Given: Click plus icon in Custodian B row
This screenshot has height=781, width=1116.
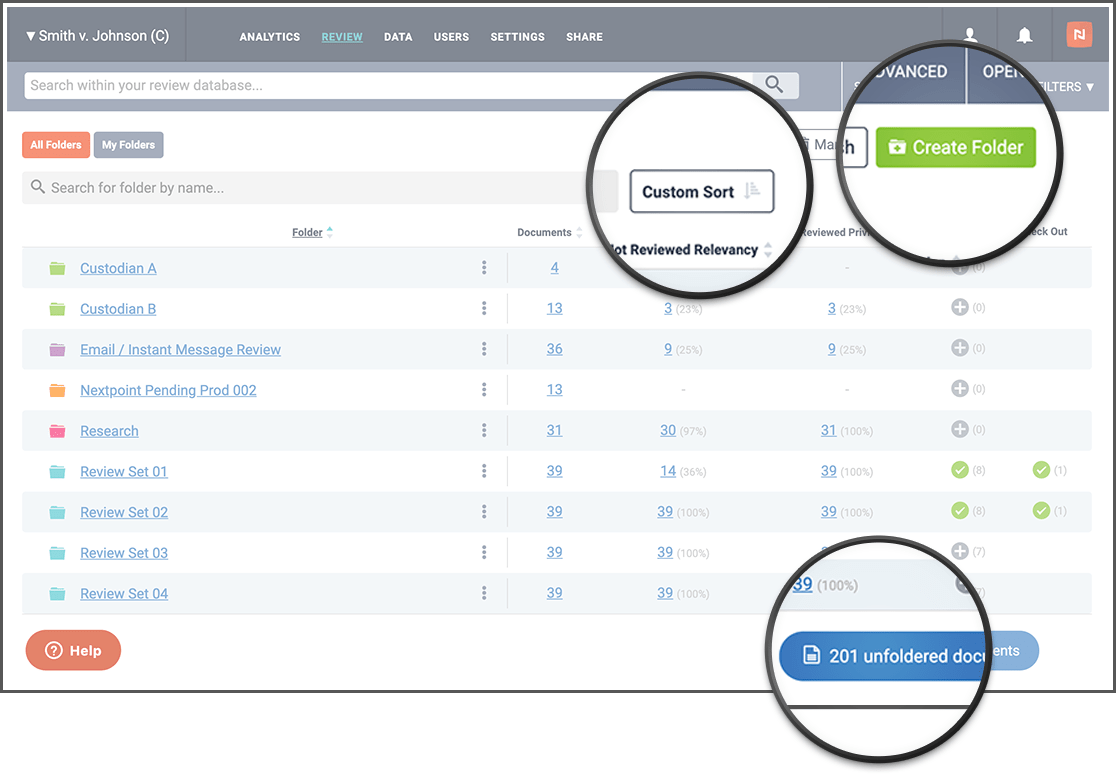Looking at the screenshot, I should (x=959, y=308).
